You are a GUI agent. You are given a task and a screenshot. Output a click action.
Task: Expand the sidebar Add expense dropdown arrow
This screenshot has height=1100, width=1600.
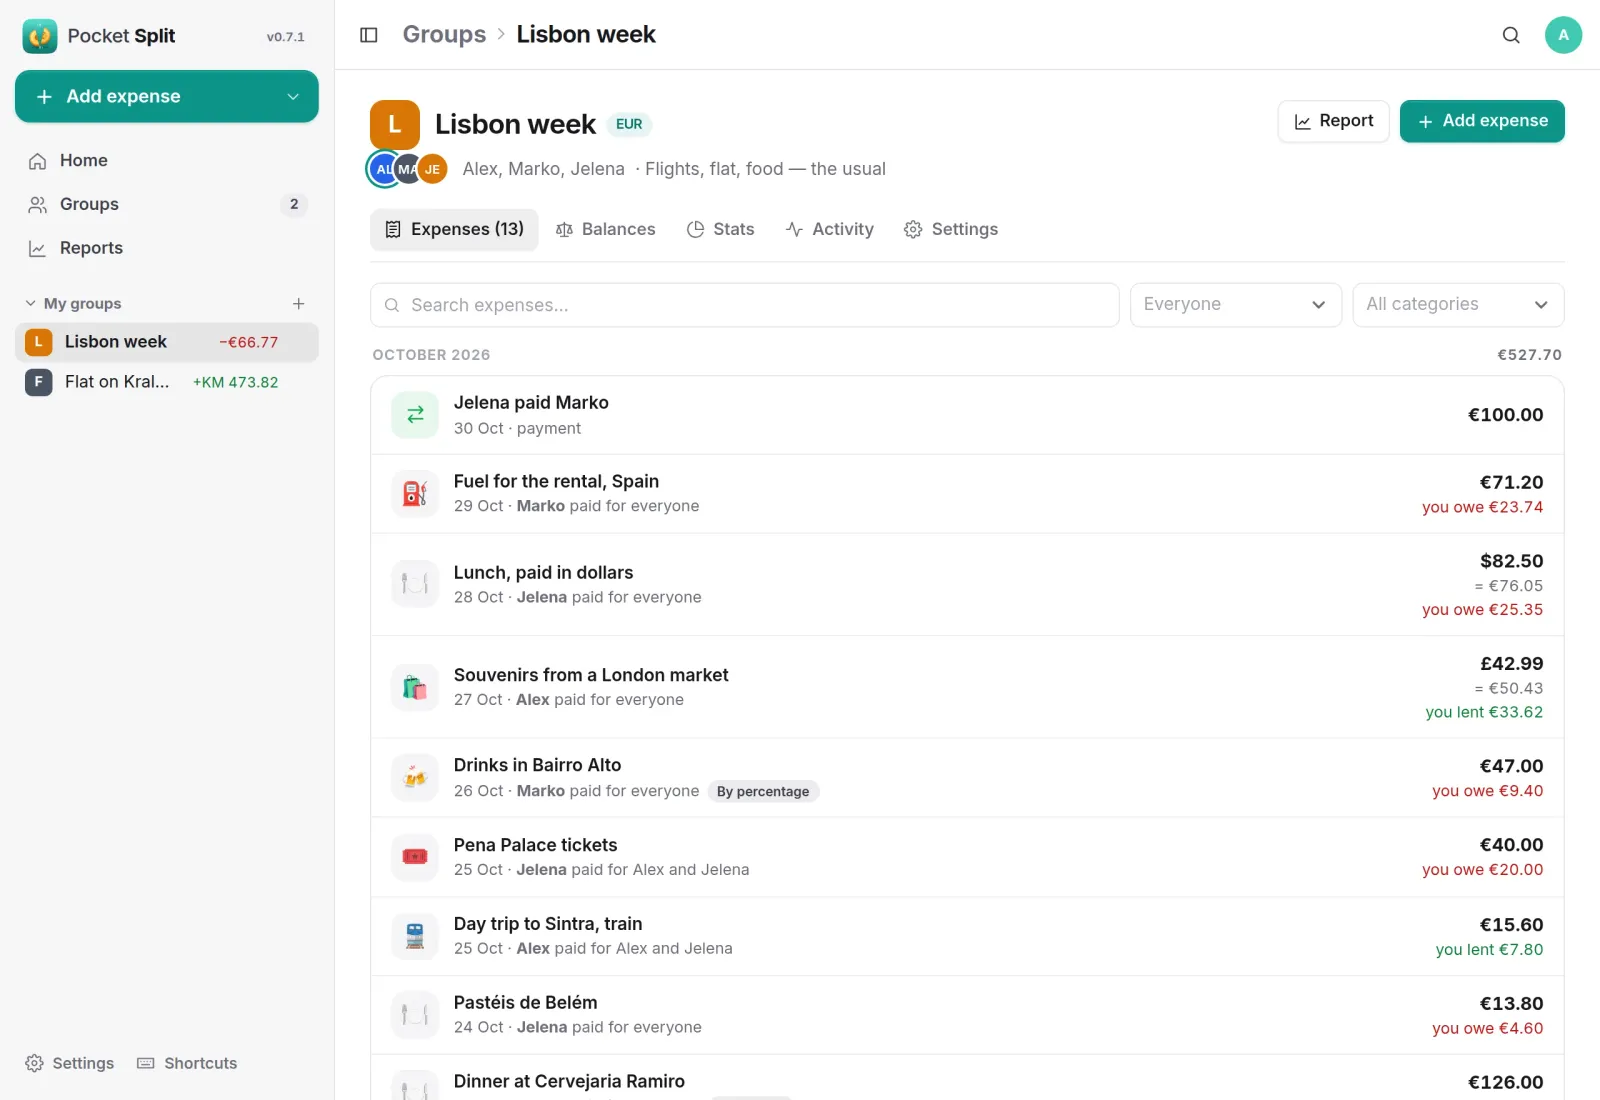point(293,97)
